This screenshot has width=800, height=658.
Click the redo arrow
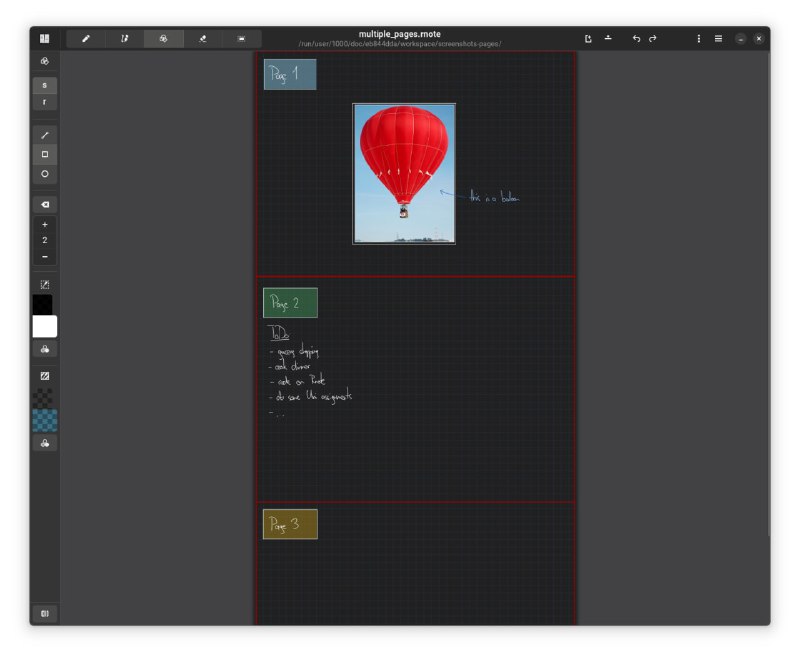tap(653, 39)
